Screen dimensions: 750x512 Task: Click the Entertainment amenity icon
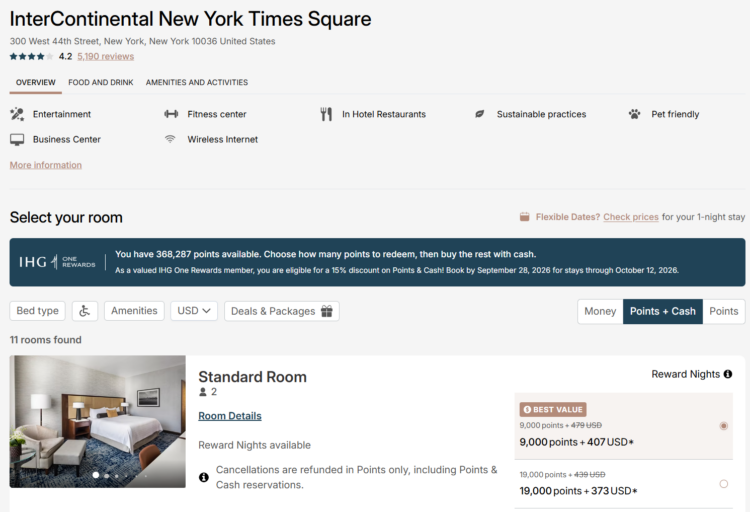(x=17, y=114)
